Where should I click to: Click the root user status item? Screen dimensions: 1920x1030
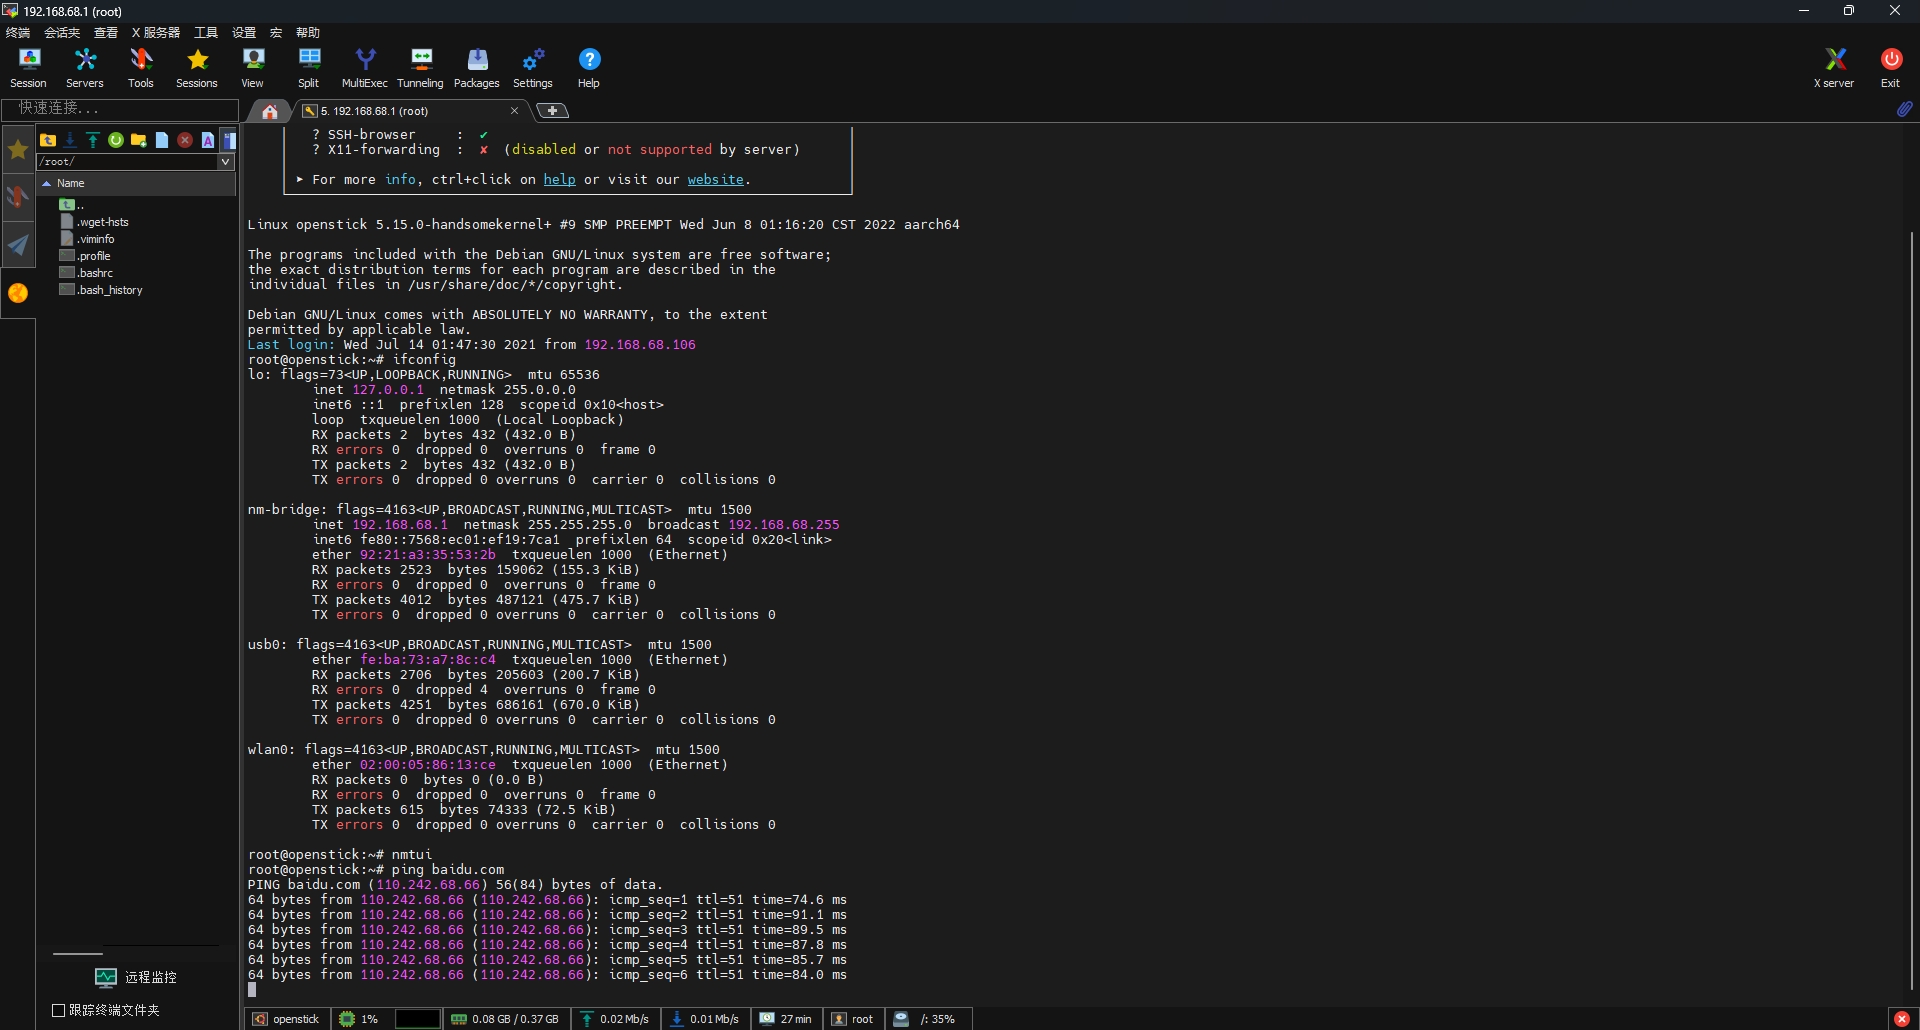click(x=853, y=1019)
